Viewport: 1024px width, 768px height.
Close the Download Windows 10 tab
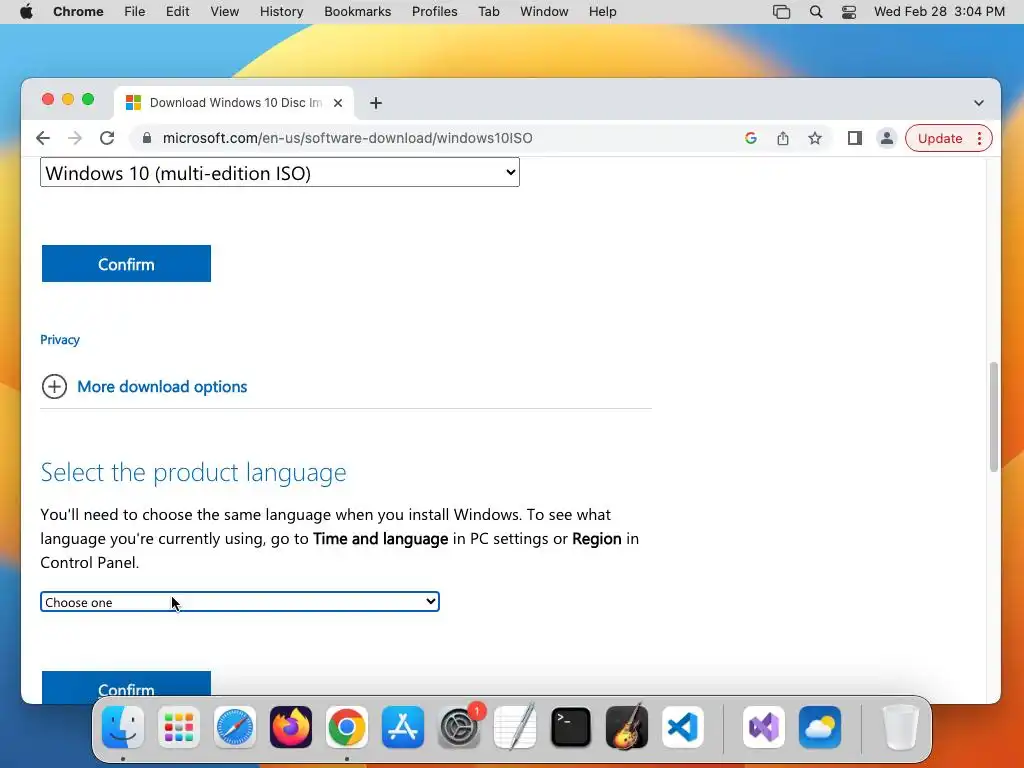pyautogui.click(x=338, y=103)
